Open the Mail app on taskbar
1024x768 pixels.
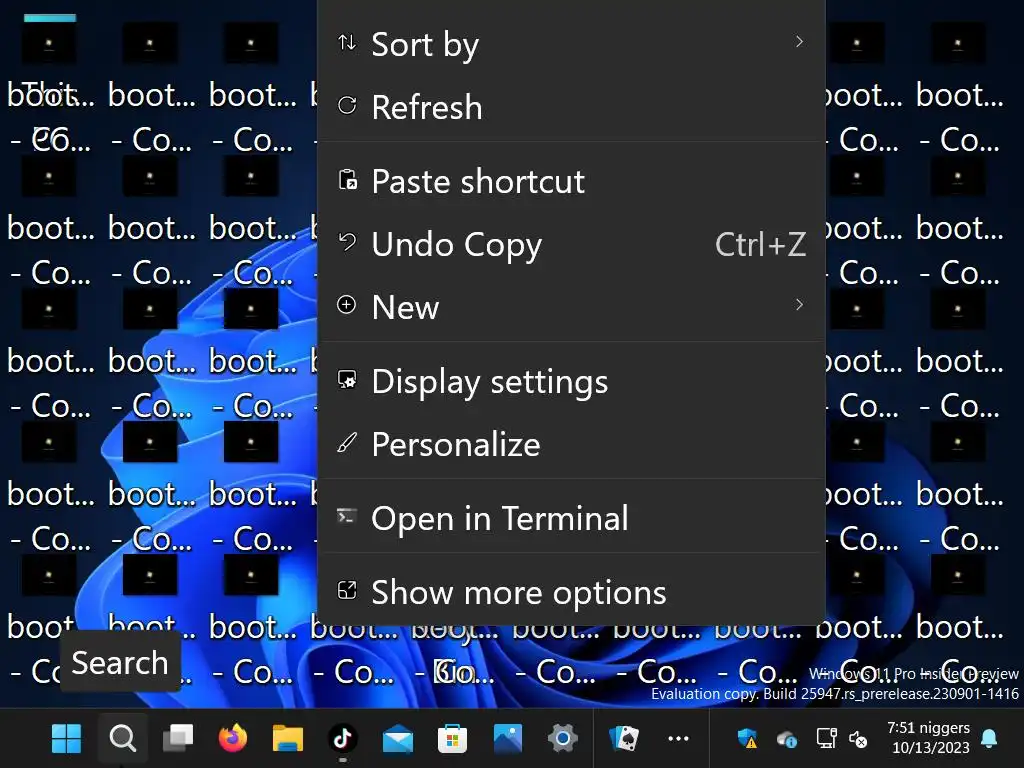tap(398, 739)
